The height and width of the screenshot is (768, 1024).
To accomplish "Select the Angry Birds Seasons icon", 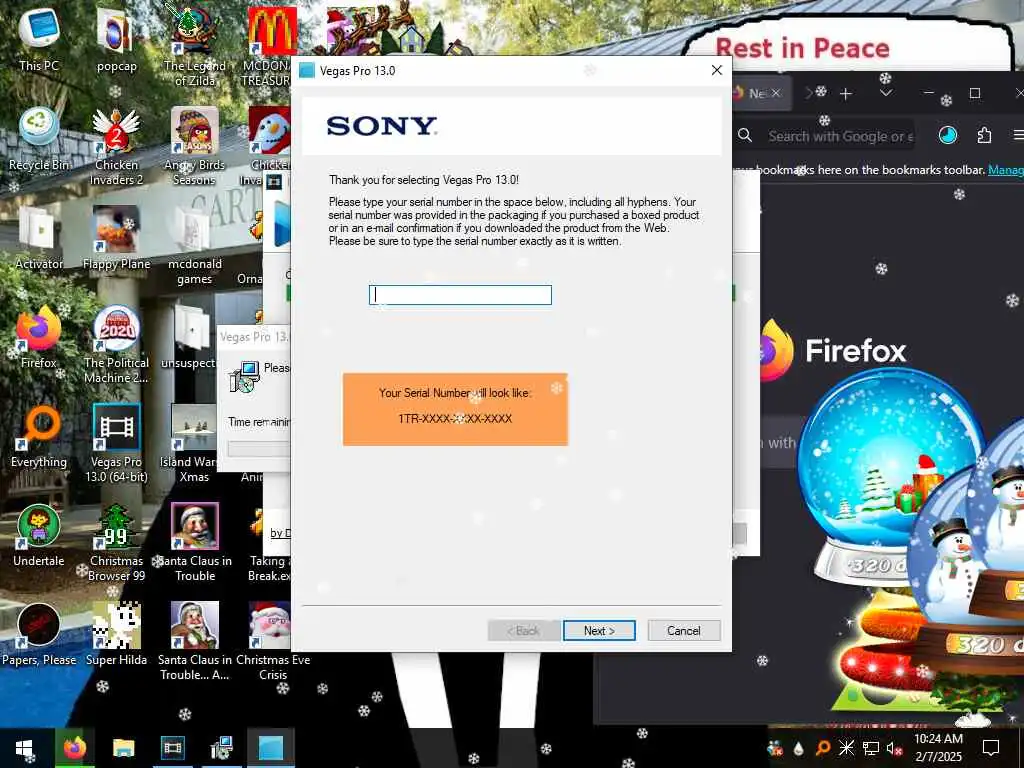I will click(x=194, y=147).
